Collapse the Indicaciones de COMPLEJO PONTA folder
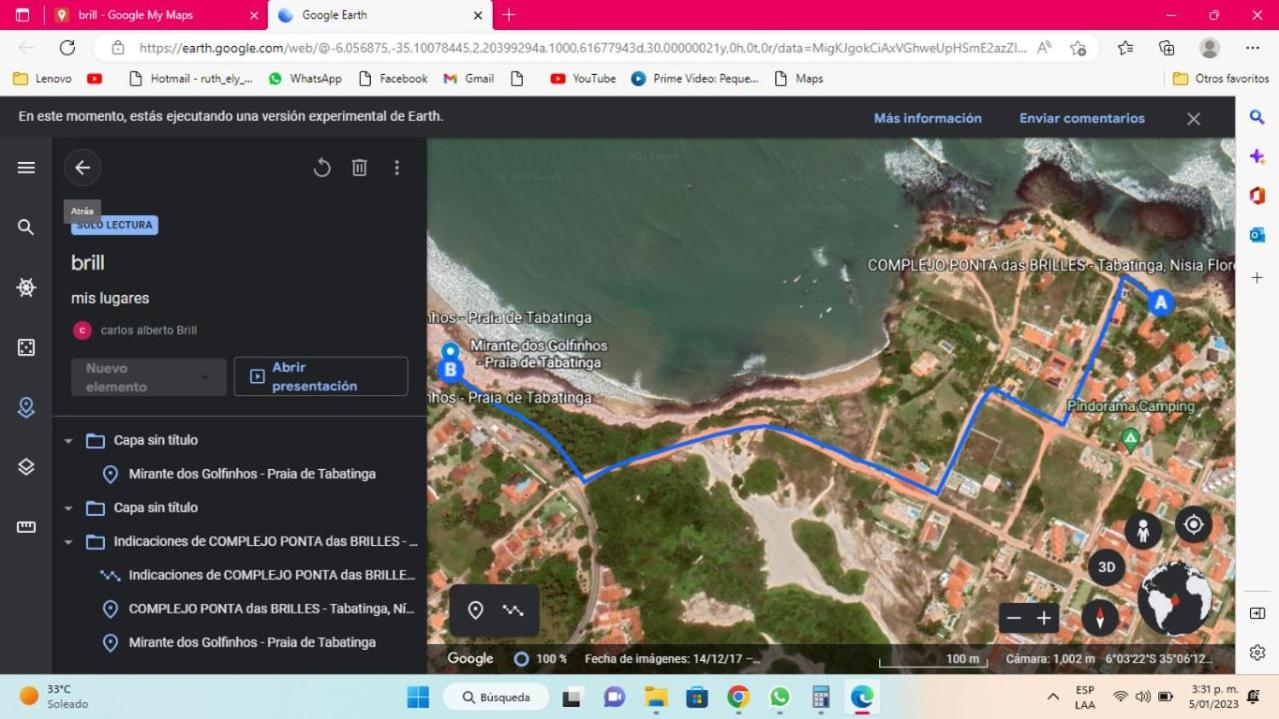 pos(68,542)
